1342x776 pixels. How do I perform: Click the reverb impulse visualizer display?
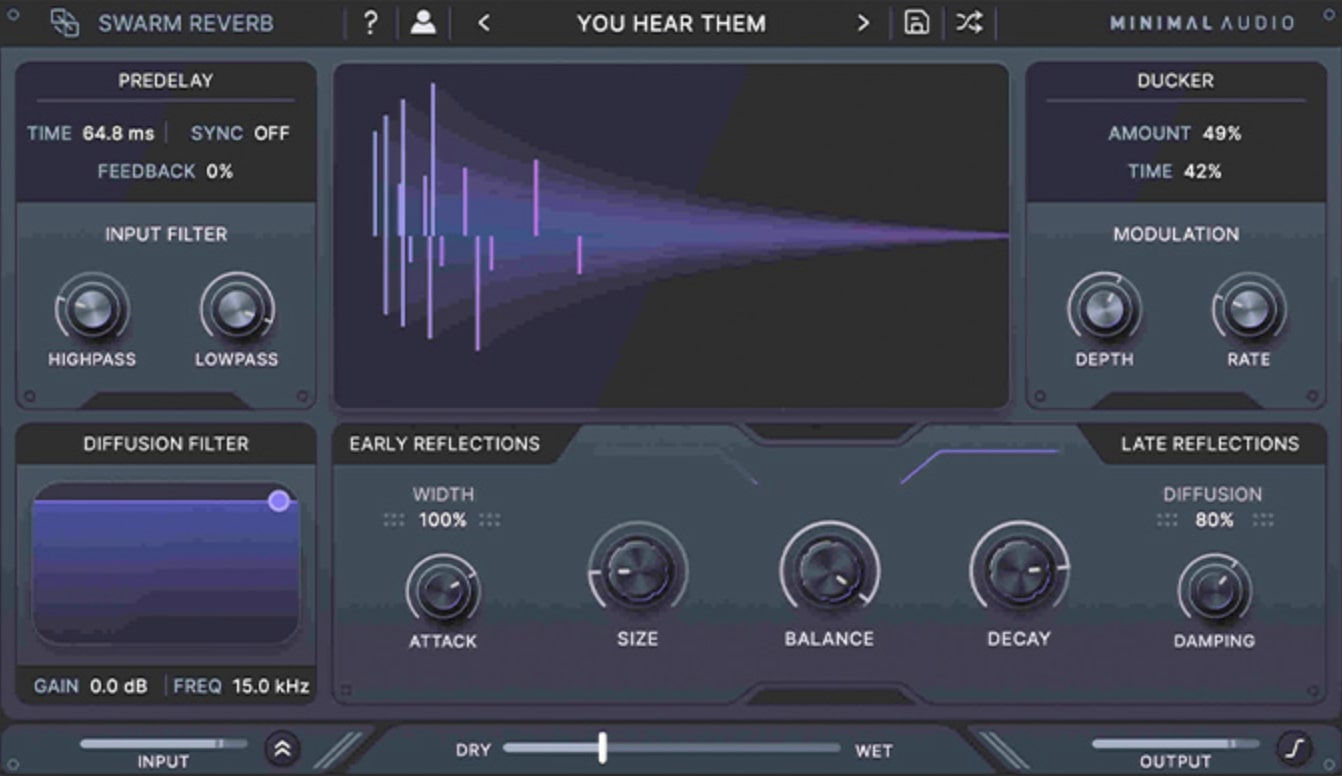[671, 236]
